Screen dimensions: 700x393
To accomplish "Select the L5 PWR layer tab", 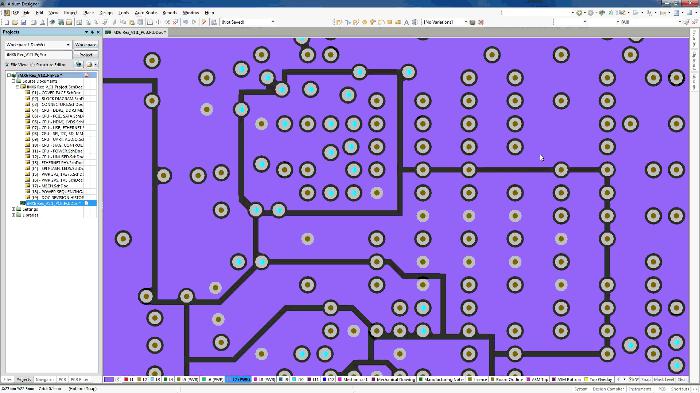I will pos(188,380).
